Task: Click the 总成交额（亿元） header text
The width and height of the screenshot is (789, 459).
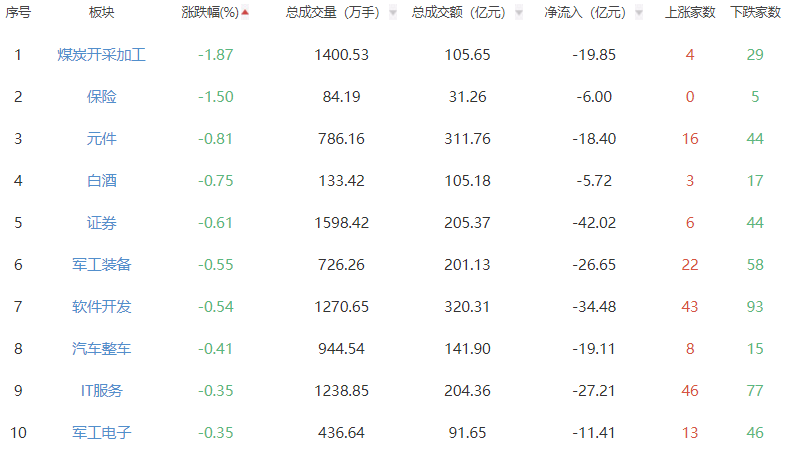Action: point(458,13)
